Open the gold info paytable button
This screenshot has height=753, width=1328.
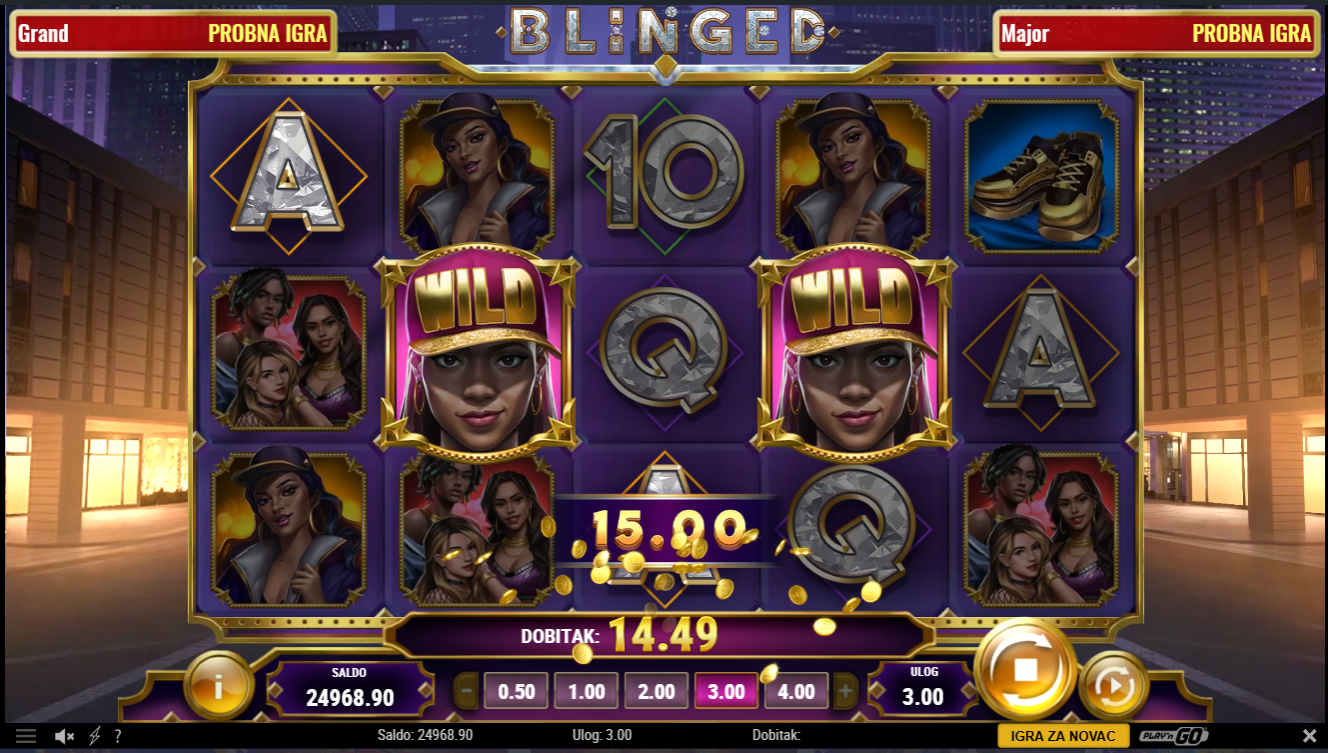point(219,685)
